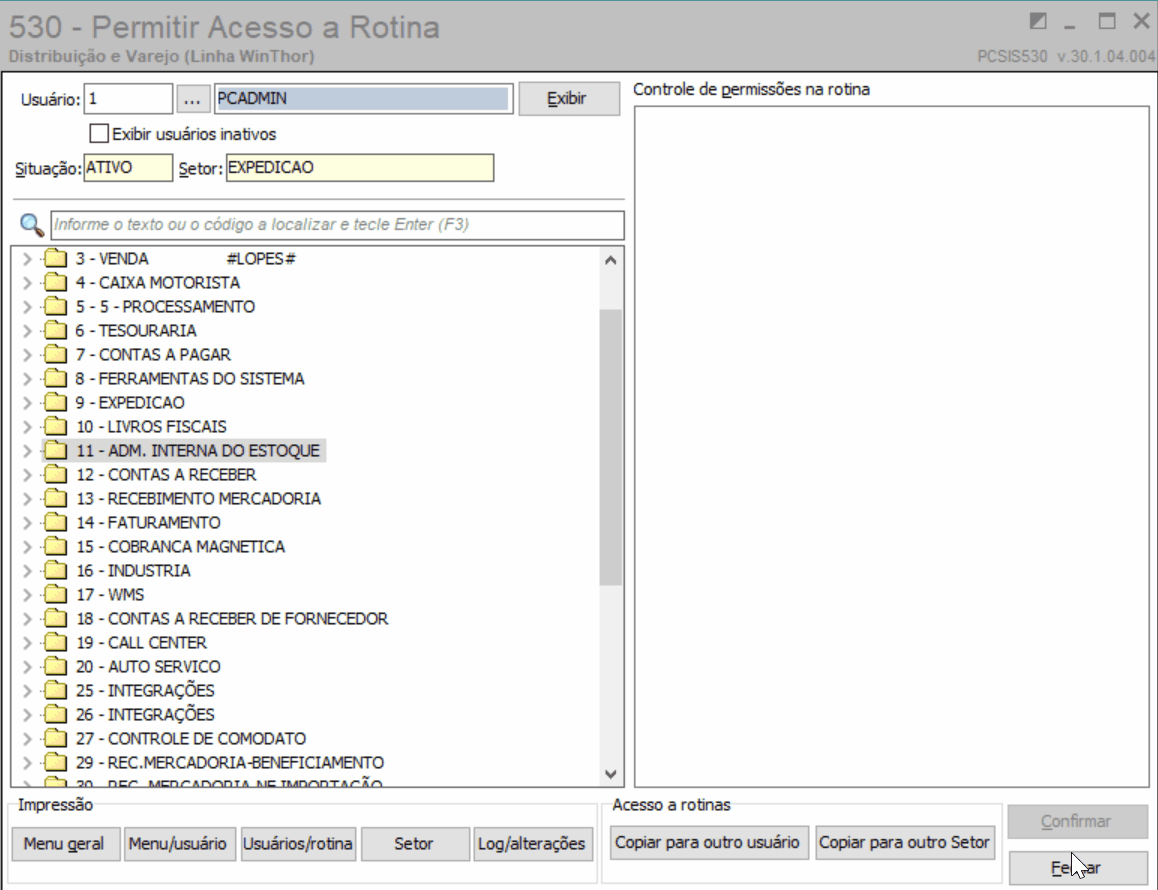Click the Menu/usuário button
Viewport: 1158px width, 890px height.
tap(178, 843)
